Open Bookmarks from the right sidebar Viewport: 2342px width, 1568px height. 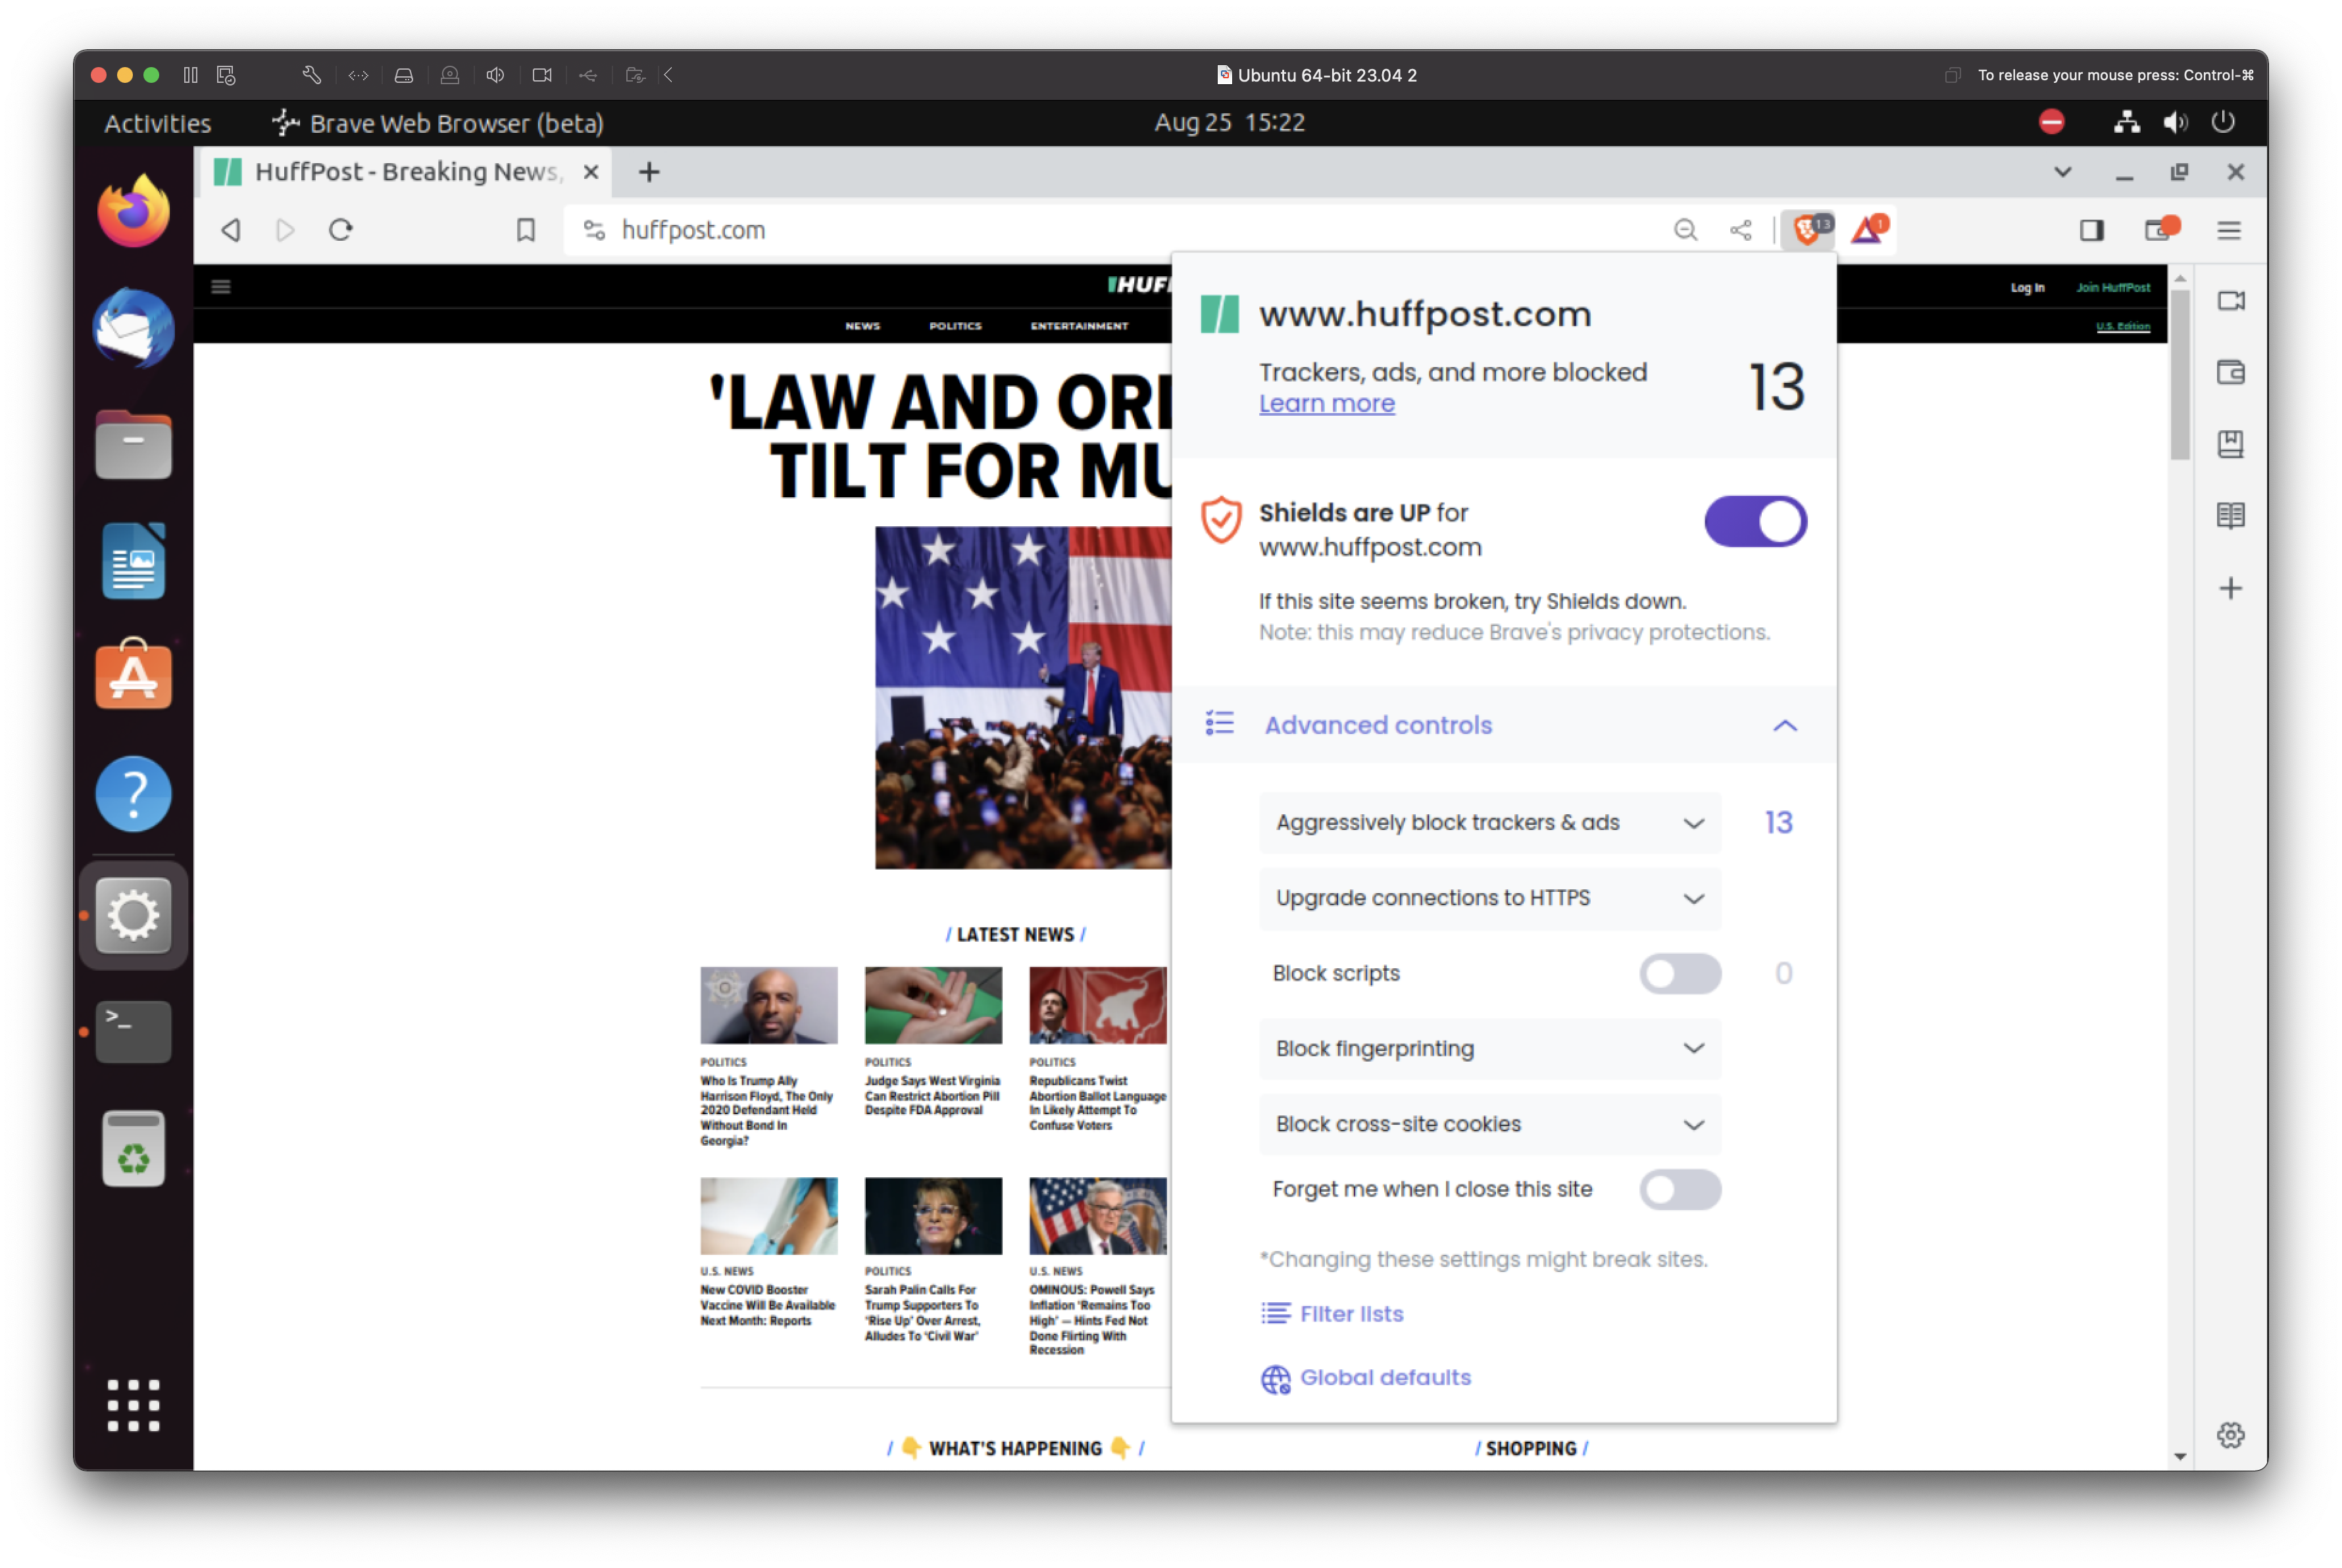2231,444
